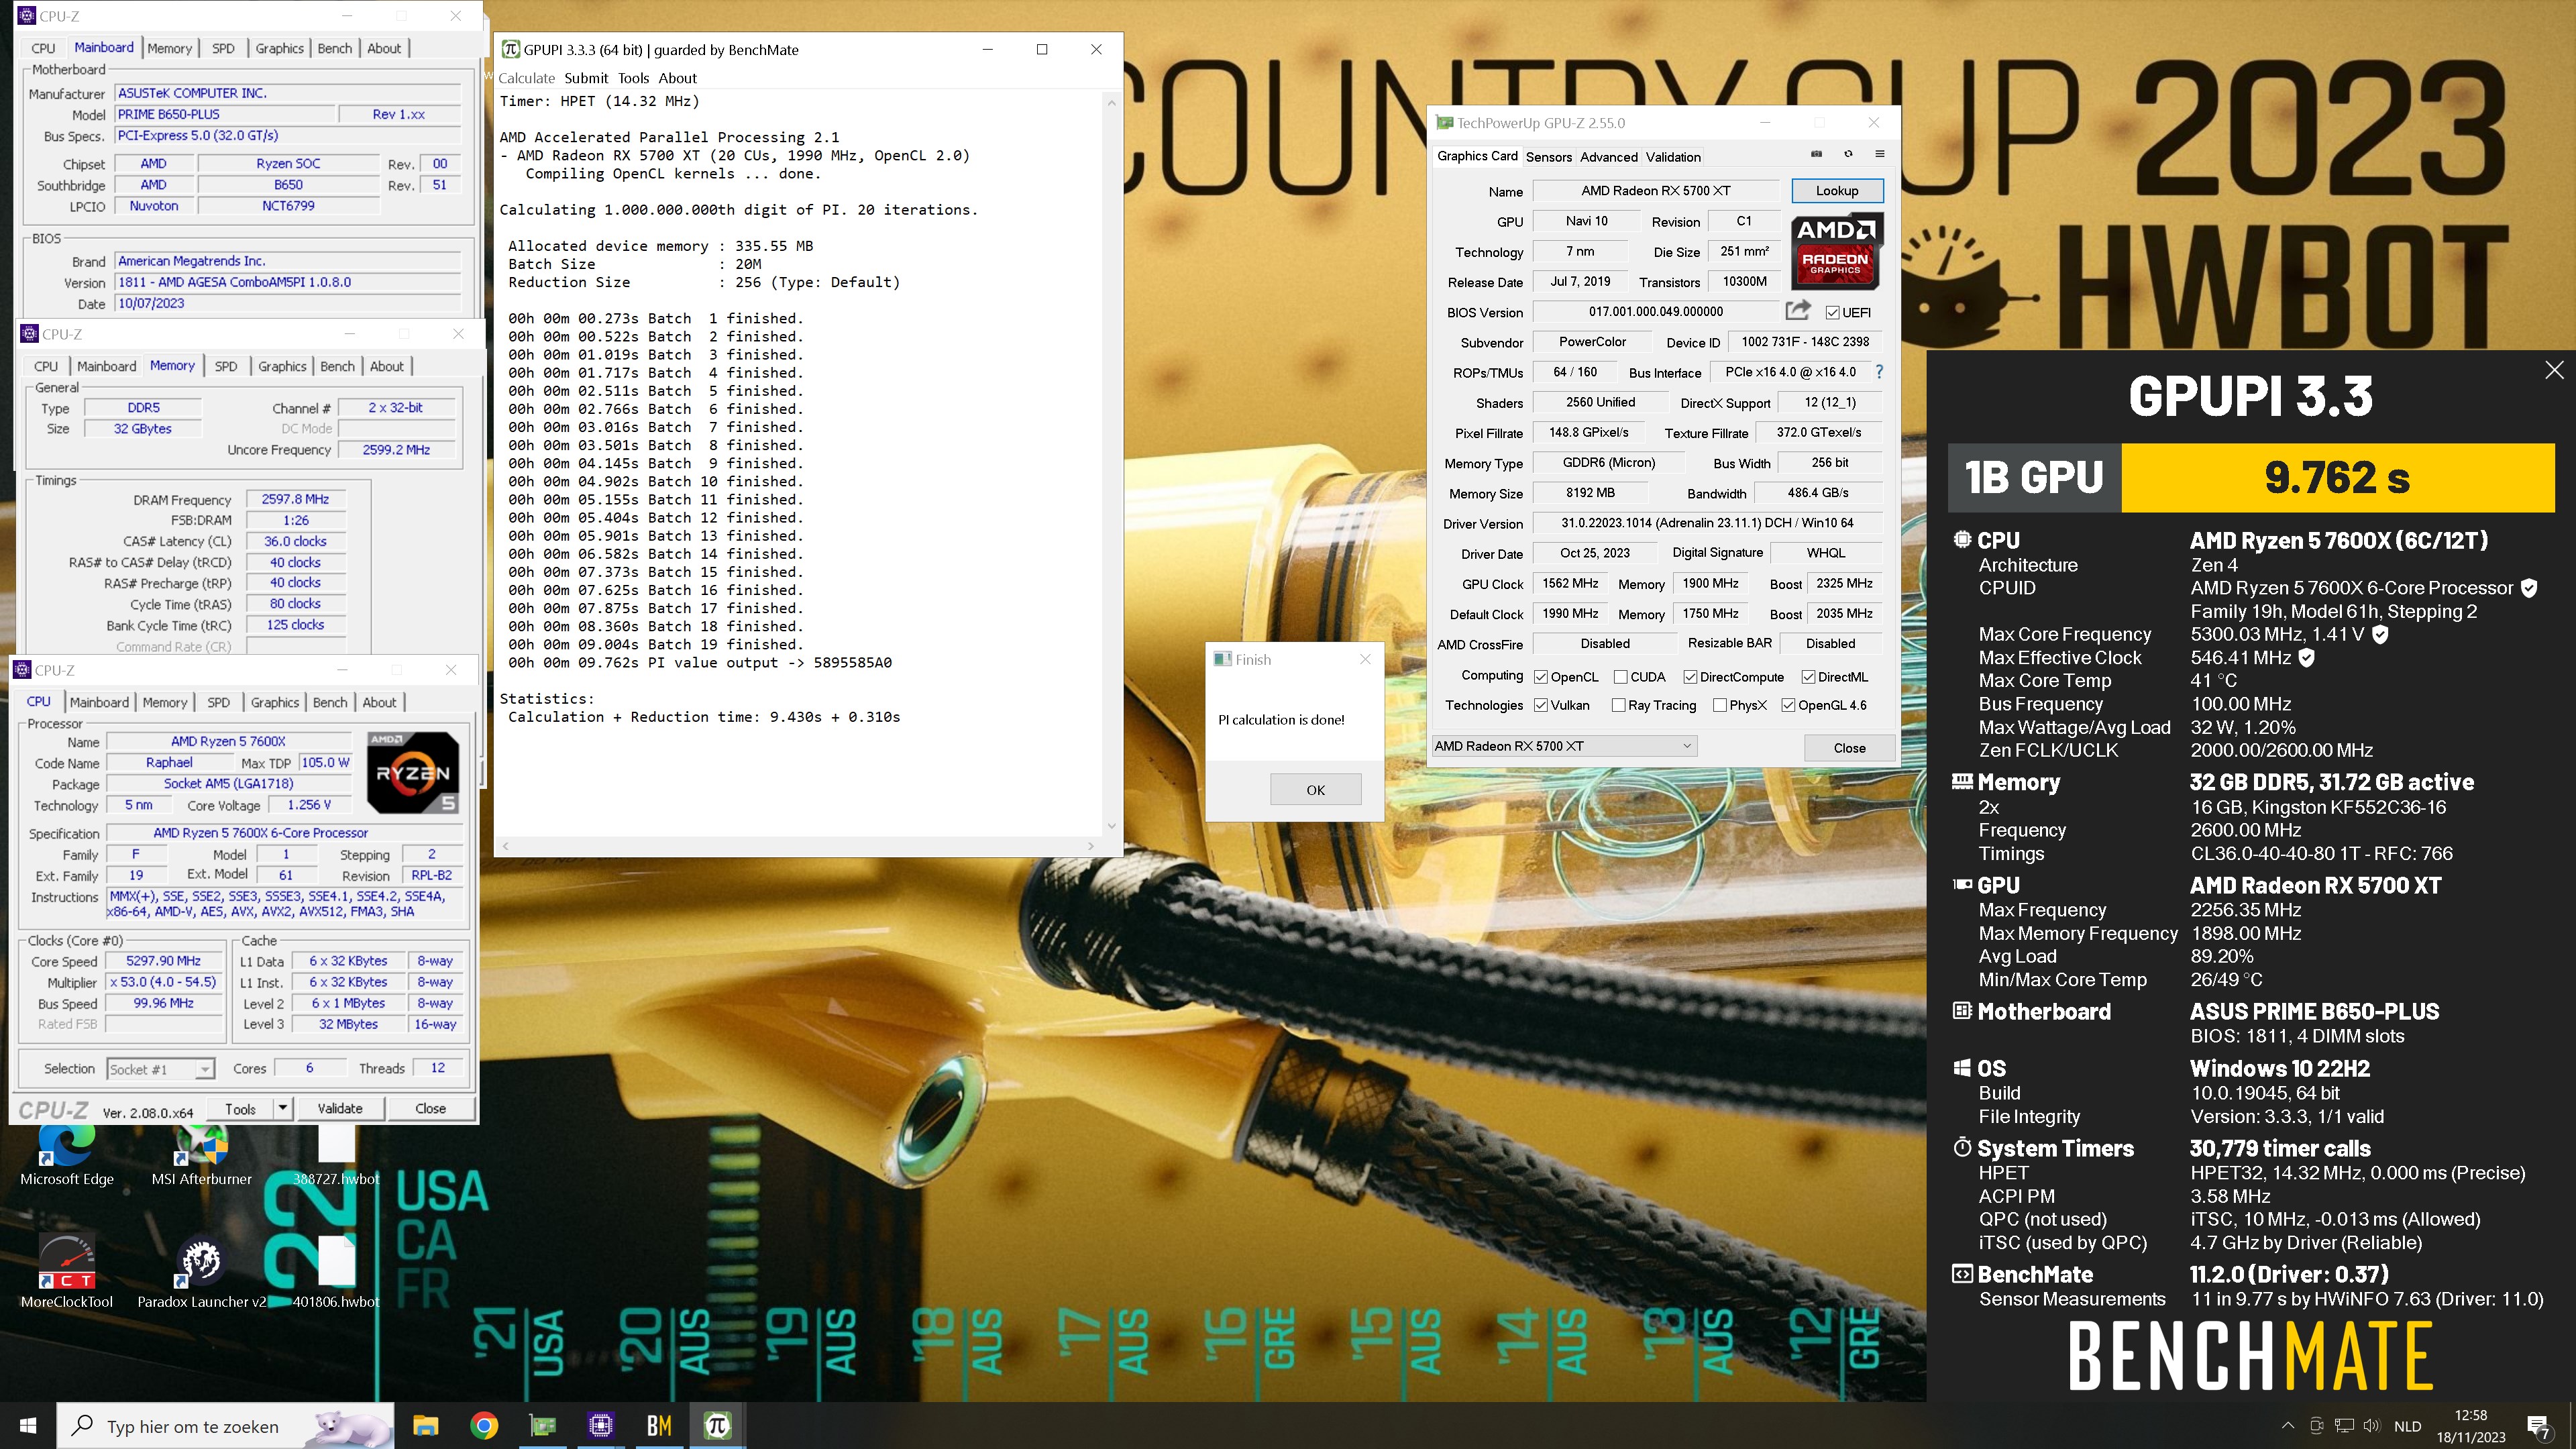Toggle the UEFI checkbox in GPU-Z
Image resolution: width=2576 pixels, height=1449 pixels.
[1832, 312]
